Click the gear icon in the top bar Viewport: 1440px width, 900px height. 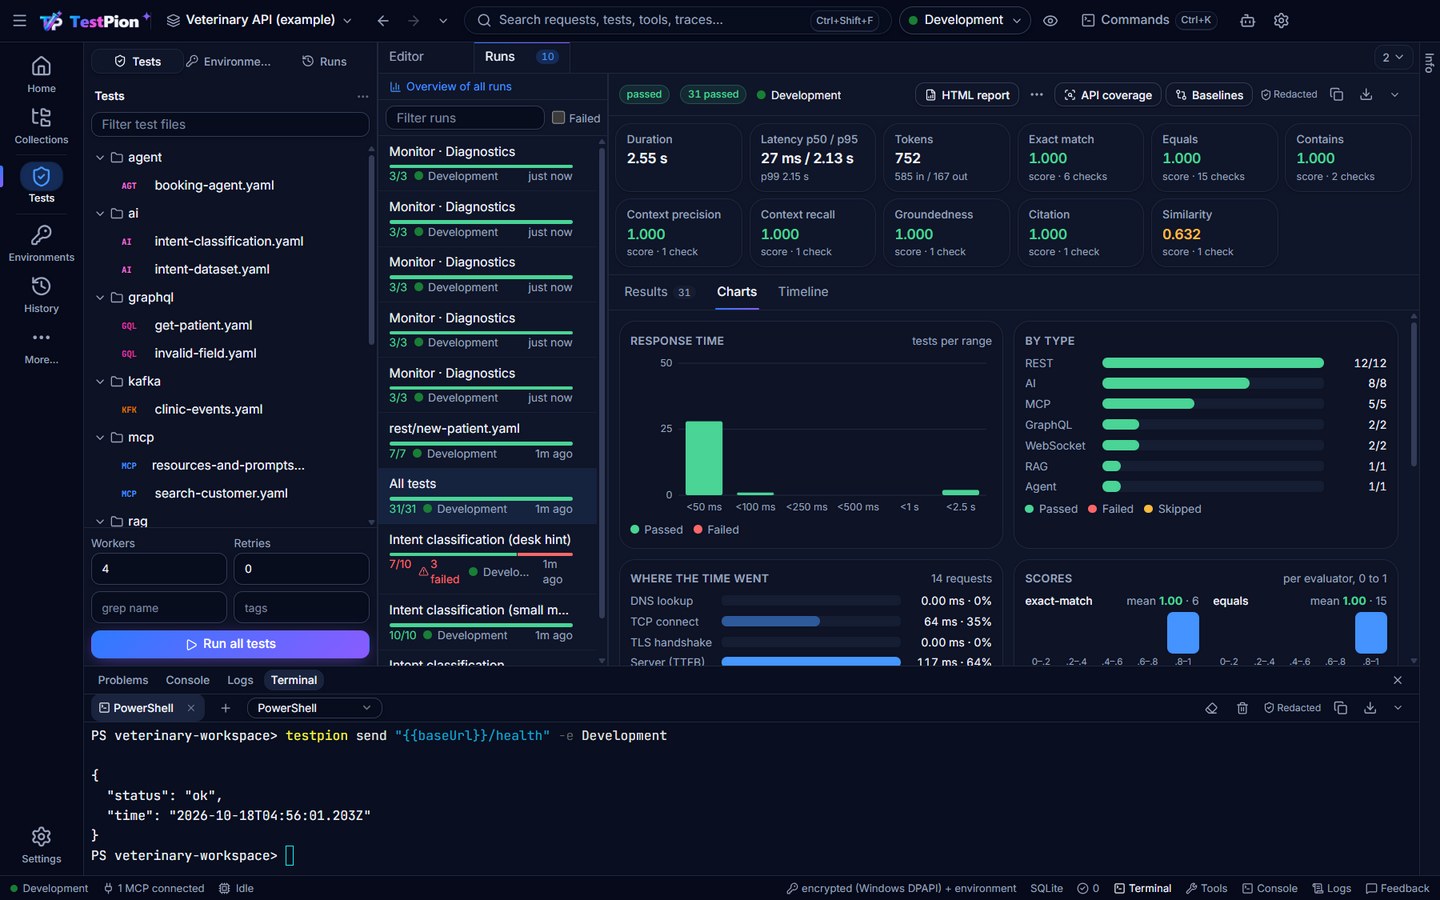click(x=1281, y=20)
